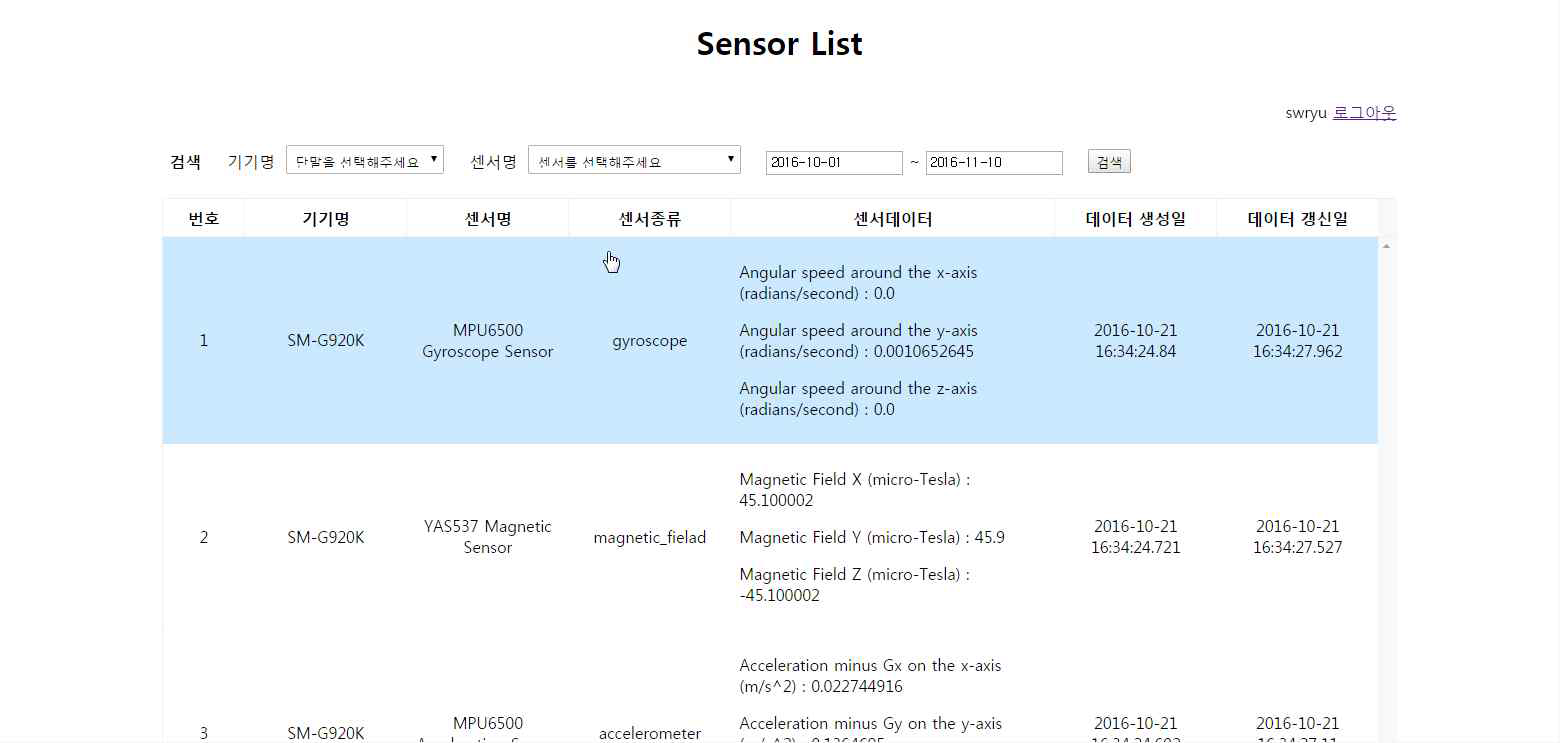
Task: Select YAS537 Magnetic Sensor cell
Action: (488, 537)
